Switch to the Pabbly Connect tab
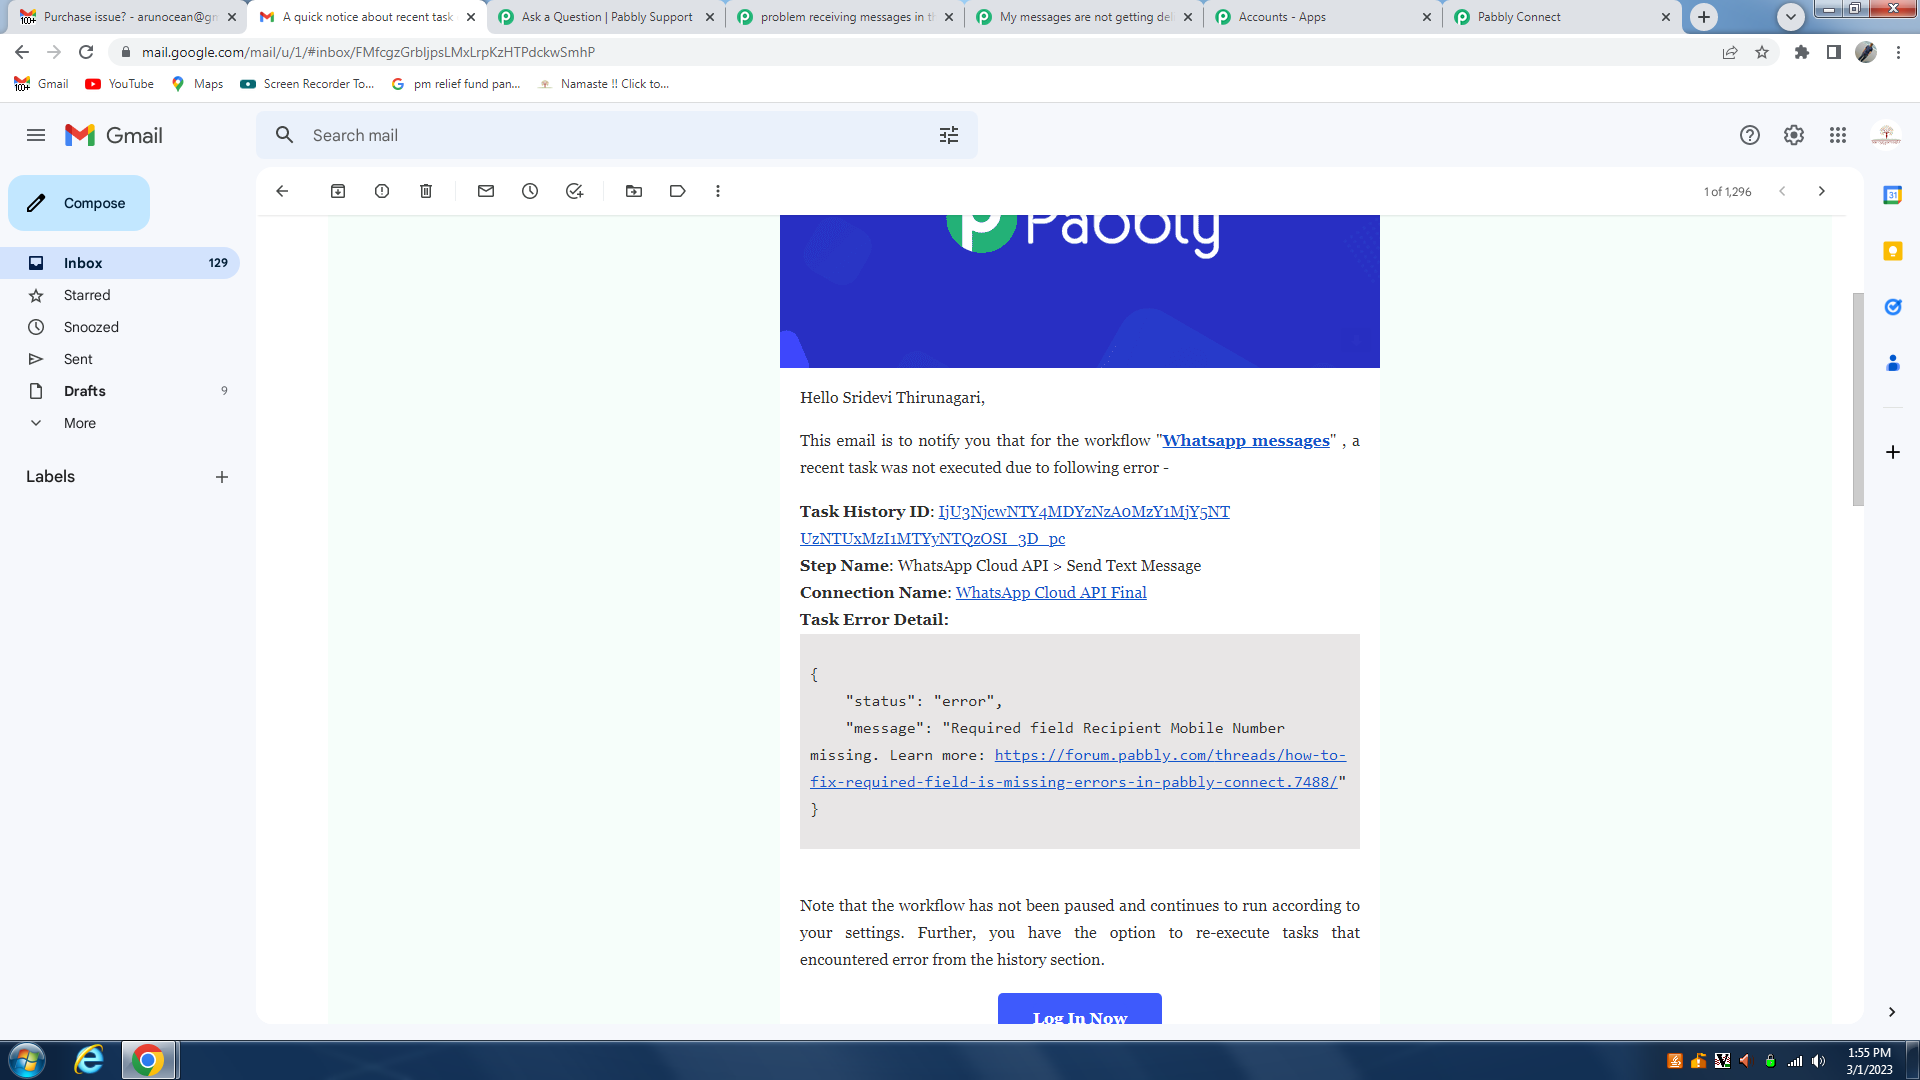The height and width of the screenshot is (1080, 1920). [1563, 17]
